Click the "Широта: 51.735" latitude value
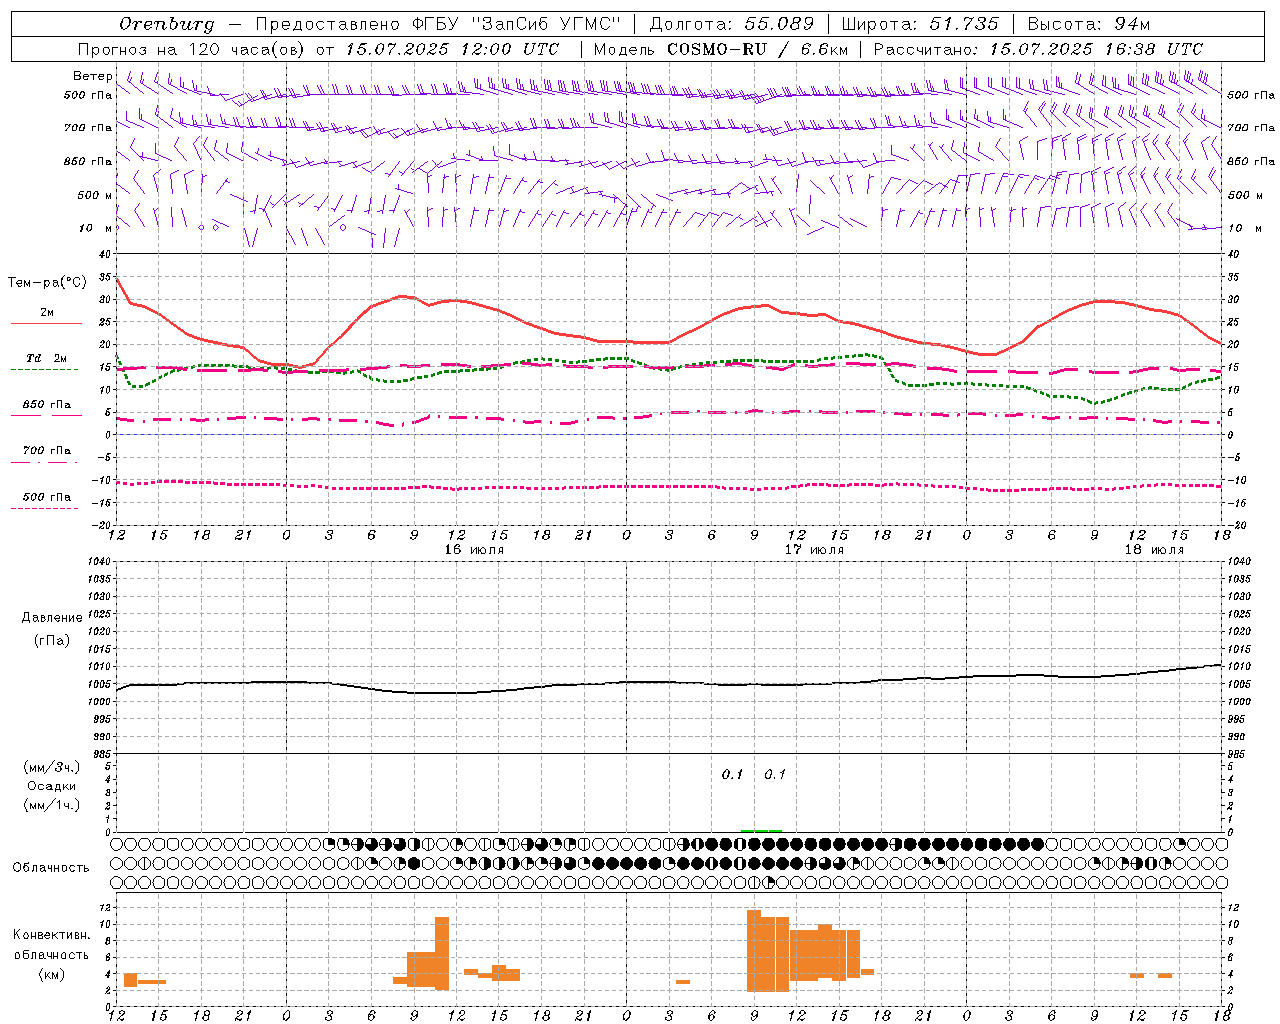 (x=920, y=24)
